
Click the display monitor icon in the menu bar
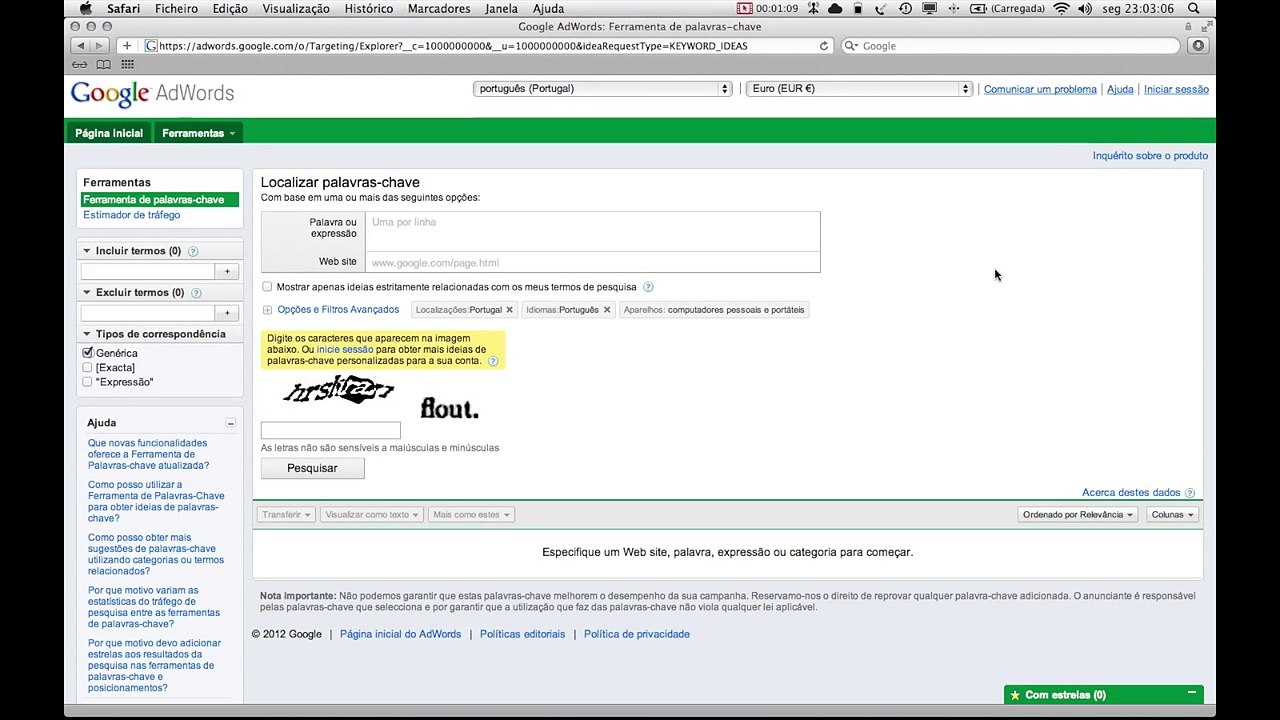[929, 9]
